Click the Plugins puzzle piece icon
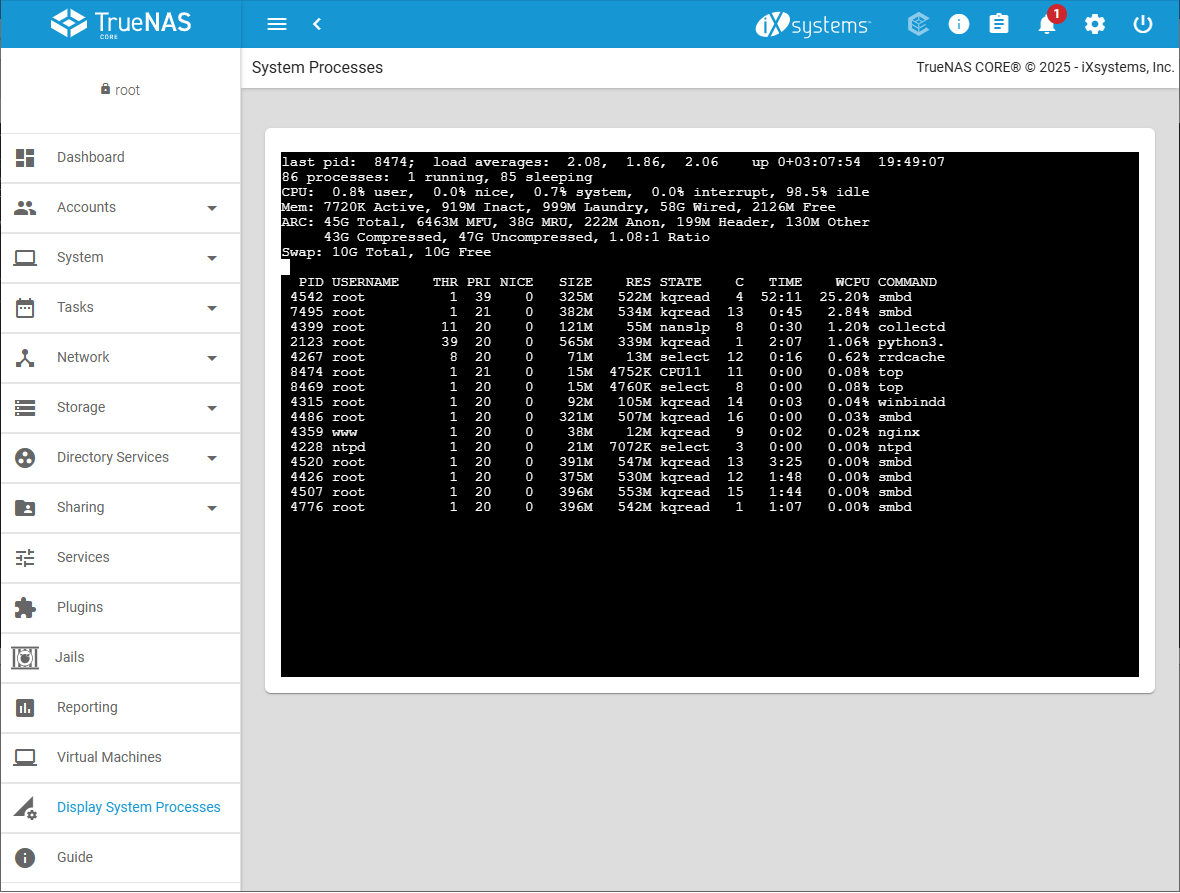Viewport: 1180px width, 893px height. coord(25,608)
